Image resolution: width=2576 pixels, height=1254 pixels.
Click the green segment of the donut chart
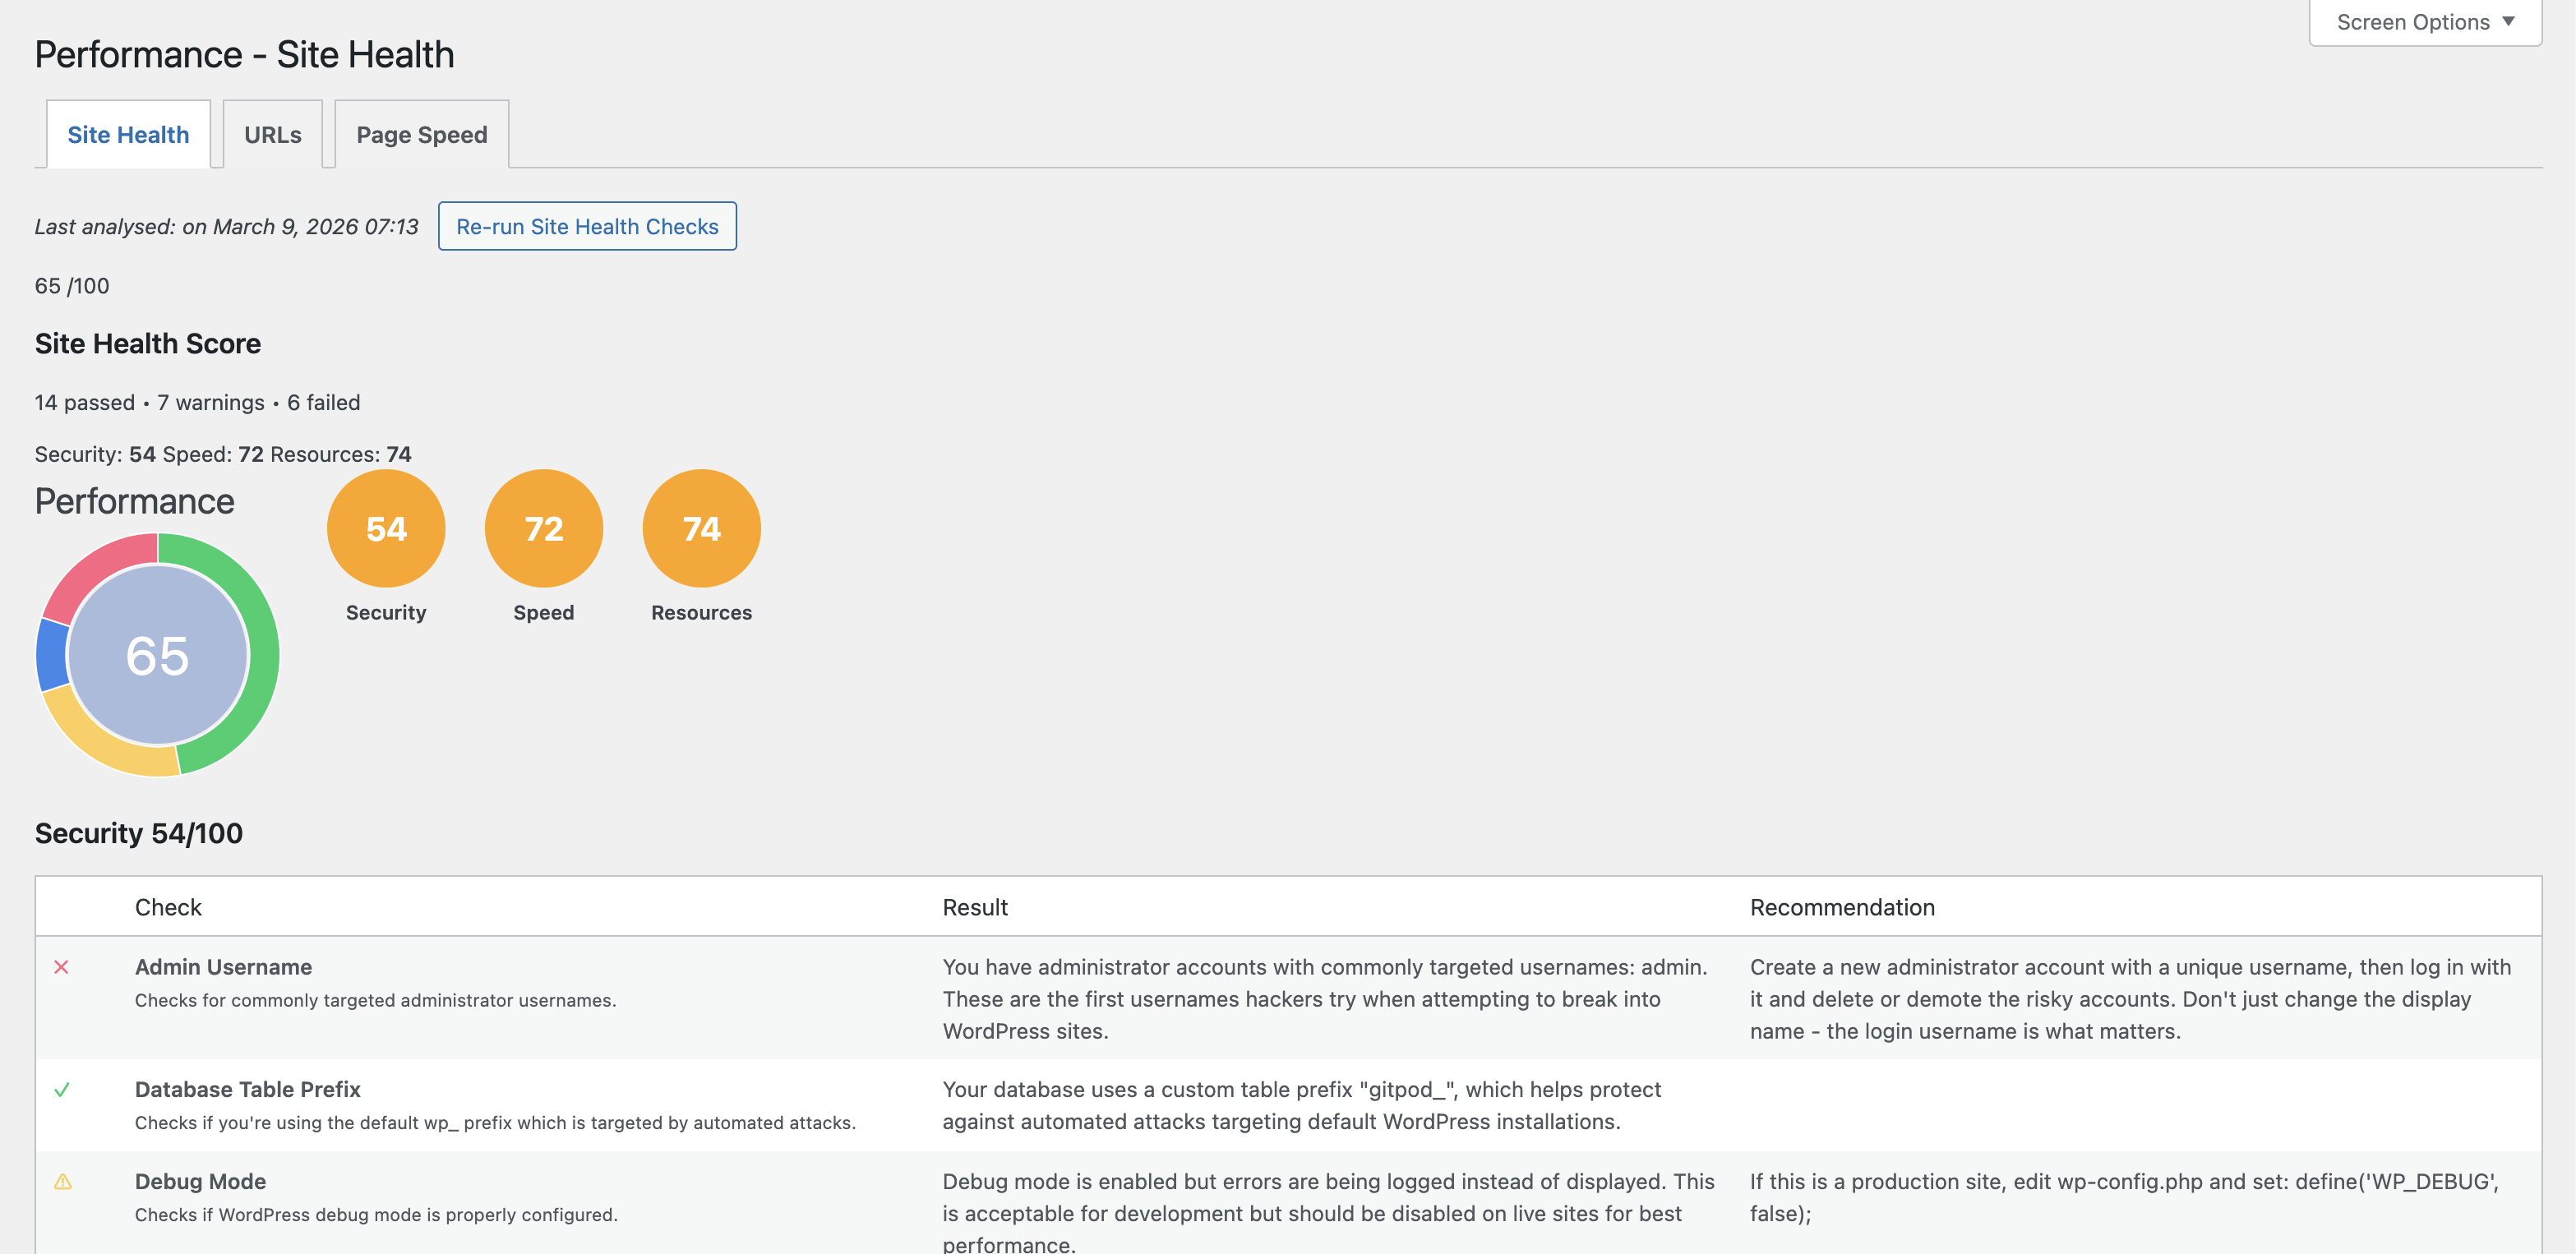(x=262, y=655)
